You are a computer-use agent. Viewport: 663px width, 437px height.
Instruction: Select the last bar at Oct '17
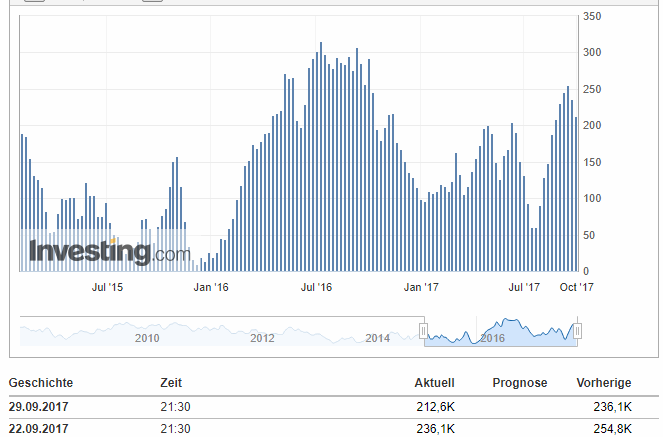(576, 195)
